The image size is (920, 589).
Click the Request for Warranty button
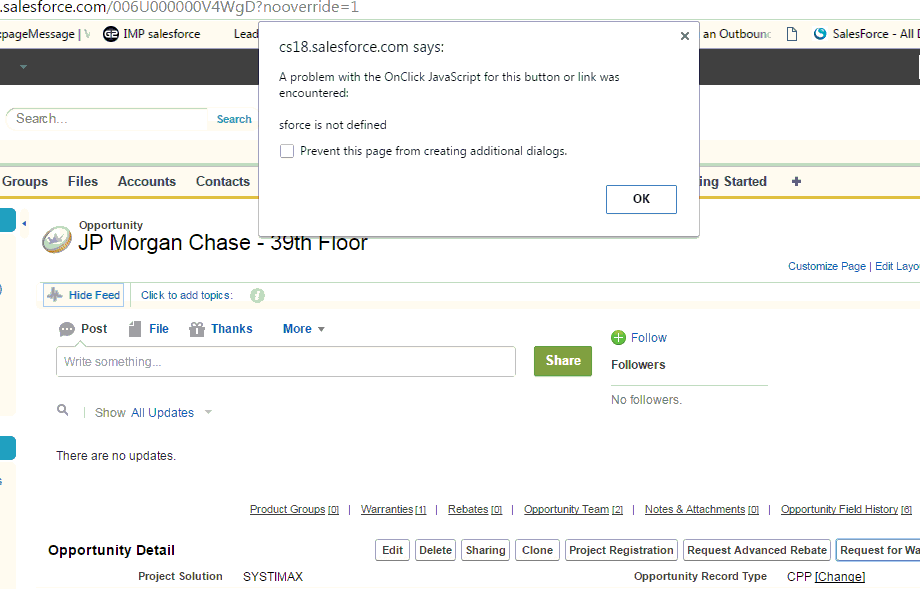(878, 550)
